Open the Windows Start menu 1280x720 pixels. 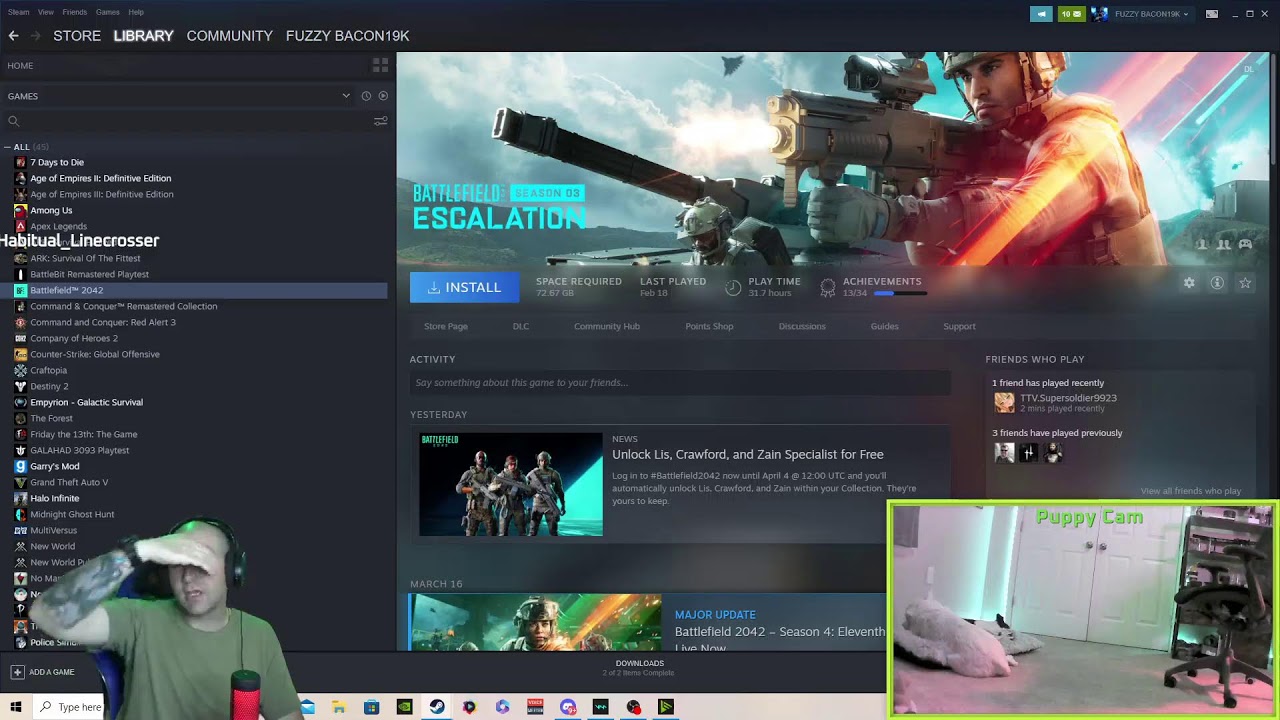coord(16,707)
